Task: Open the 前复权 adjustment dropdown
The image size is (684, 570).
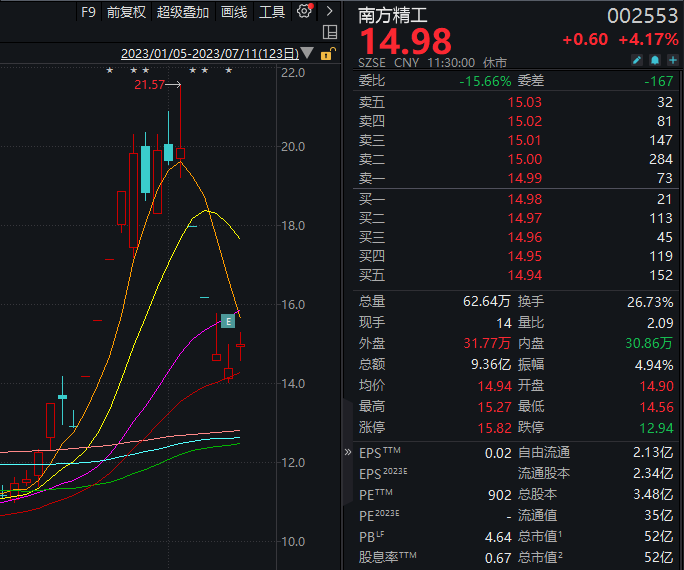Action: click(x=126, y=12)
